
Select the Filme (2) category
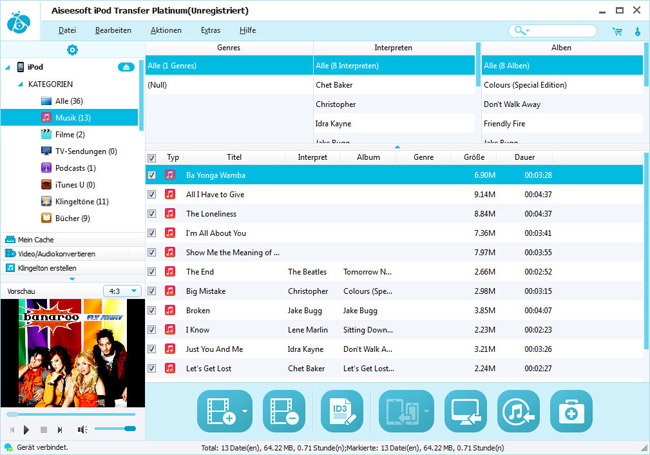(x=70, y=134)
